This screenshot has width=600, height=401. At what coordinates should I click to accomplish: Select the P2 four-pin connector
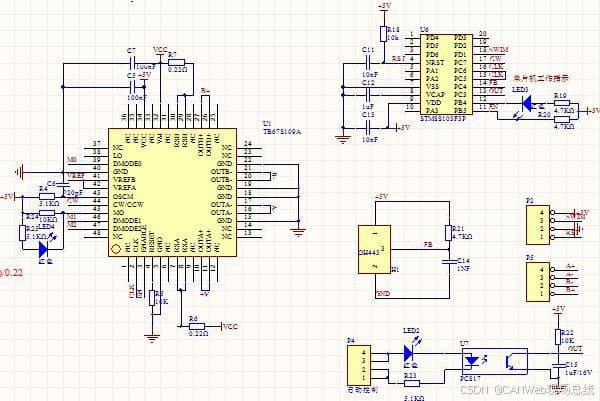coord(538,225)
